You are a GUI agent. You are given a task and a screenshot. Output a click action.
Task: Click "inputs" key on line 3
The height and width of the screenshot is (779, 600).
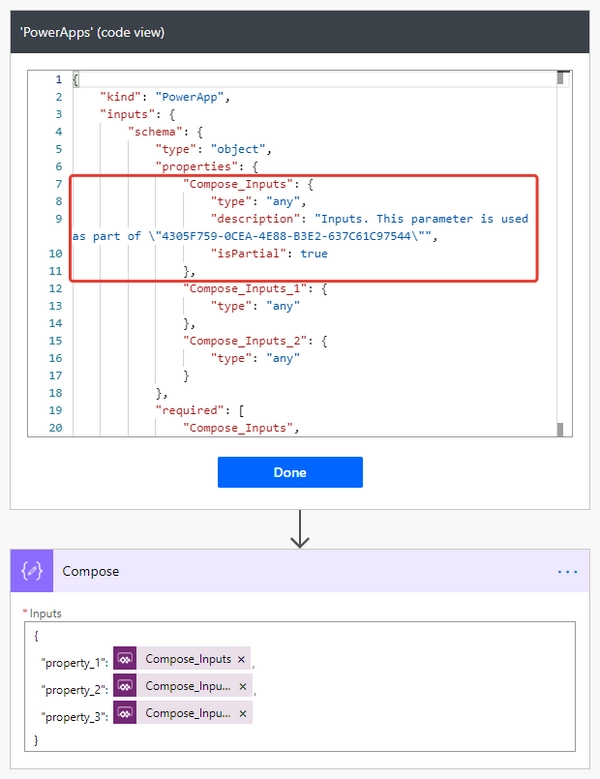pyautogui.click(x=128, y=114)
